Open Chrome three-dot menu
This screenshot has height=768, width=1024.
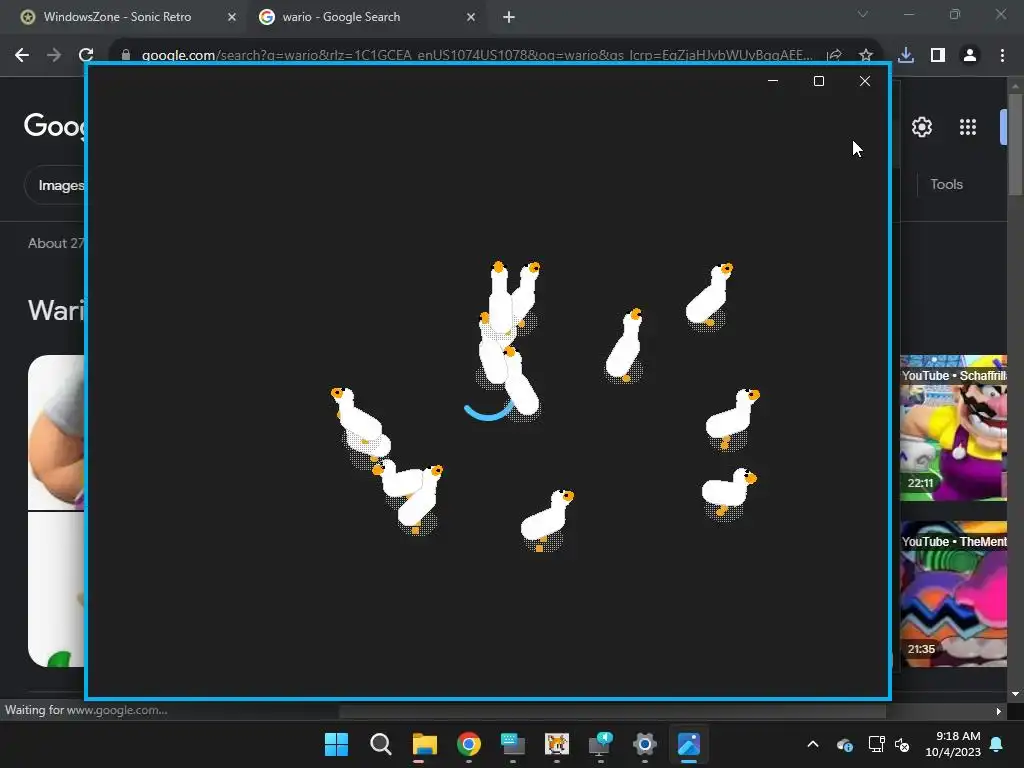(1002, 56)
